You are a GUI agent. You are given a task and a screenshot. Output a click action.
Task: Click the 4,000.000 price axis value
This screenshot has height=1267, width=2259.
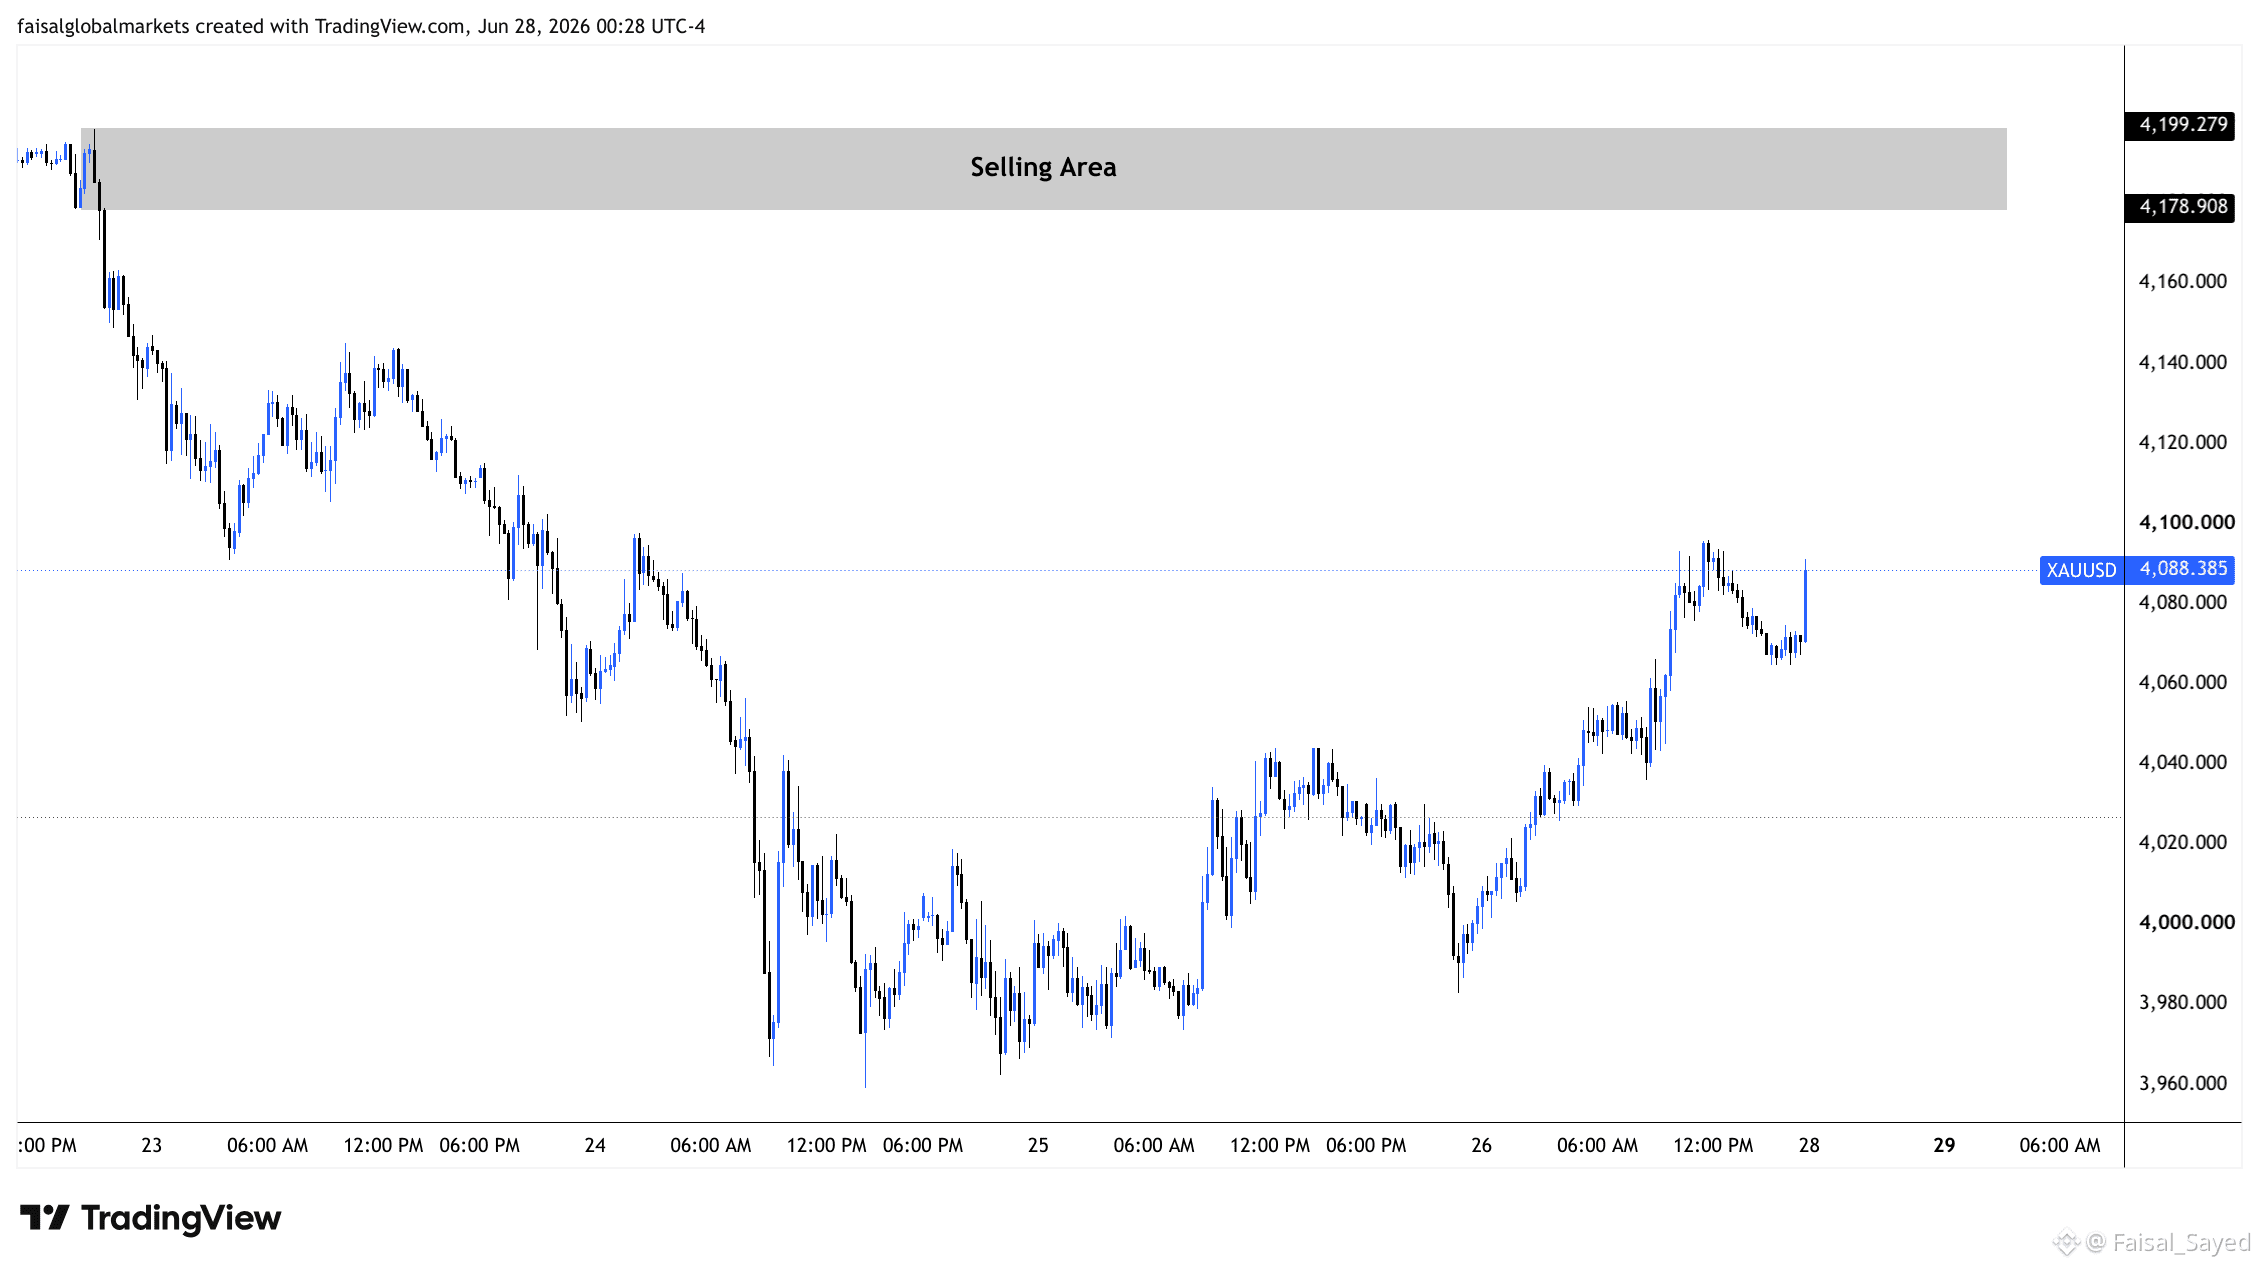(x=2186, y=923)
